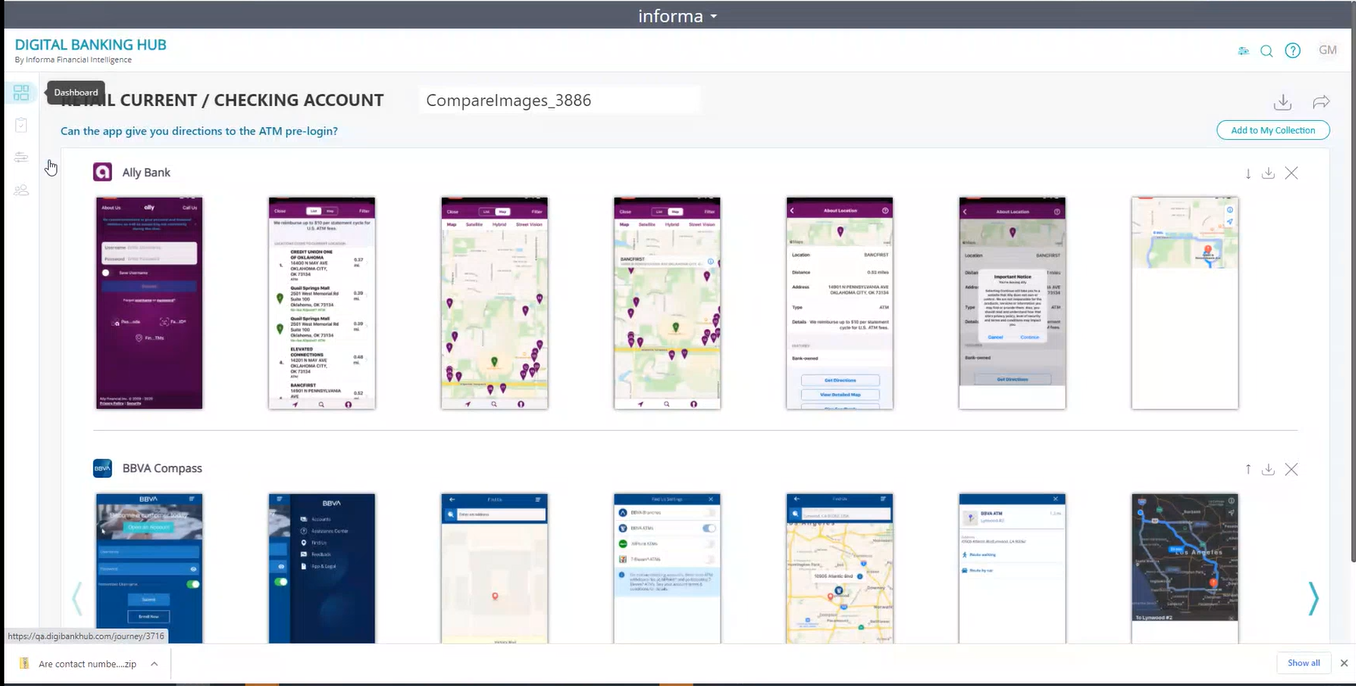Click the BBVA Compass heading text
This screenshot has width=1356, height=686.
pyautogui.click(x=162, y=468)
